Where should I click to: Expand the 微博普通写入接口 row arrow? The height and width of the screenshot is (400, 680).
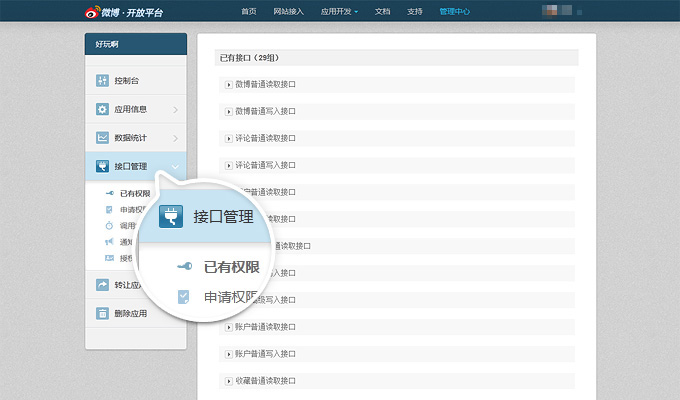coord(229,111)
